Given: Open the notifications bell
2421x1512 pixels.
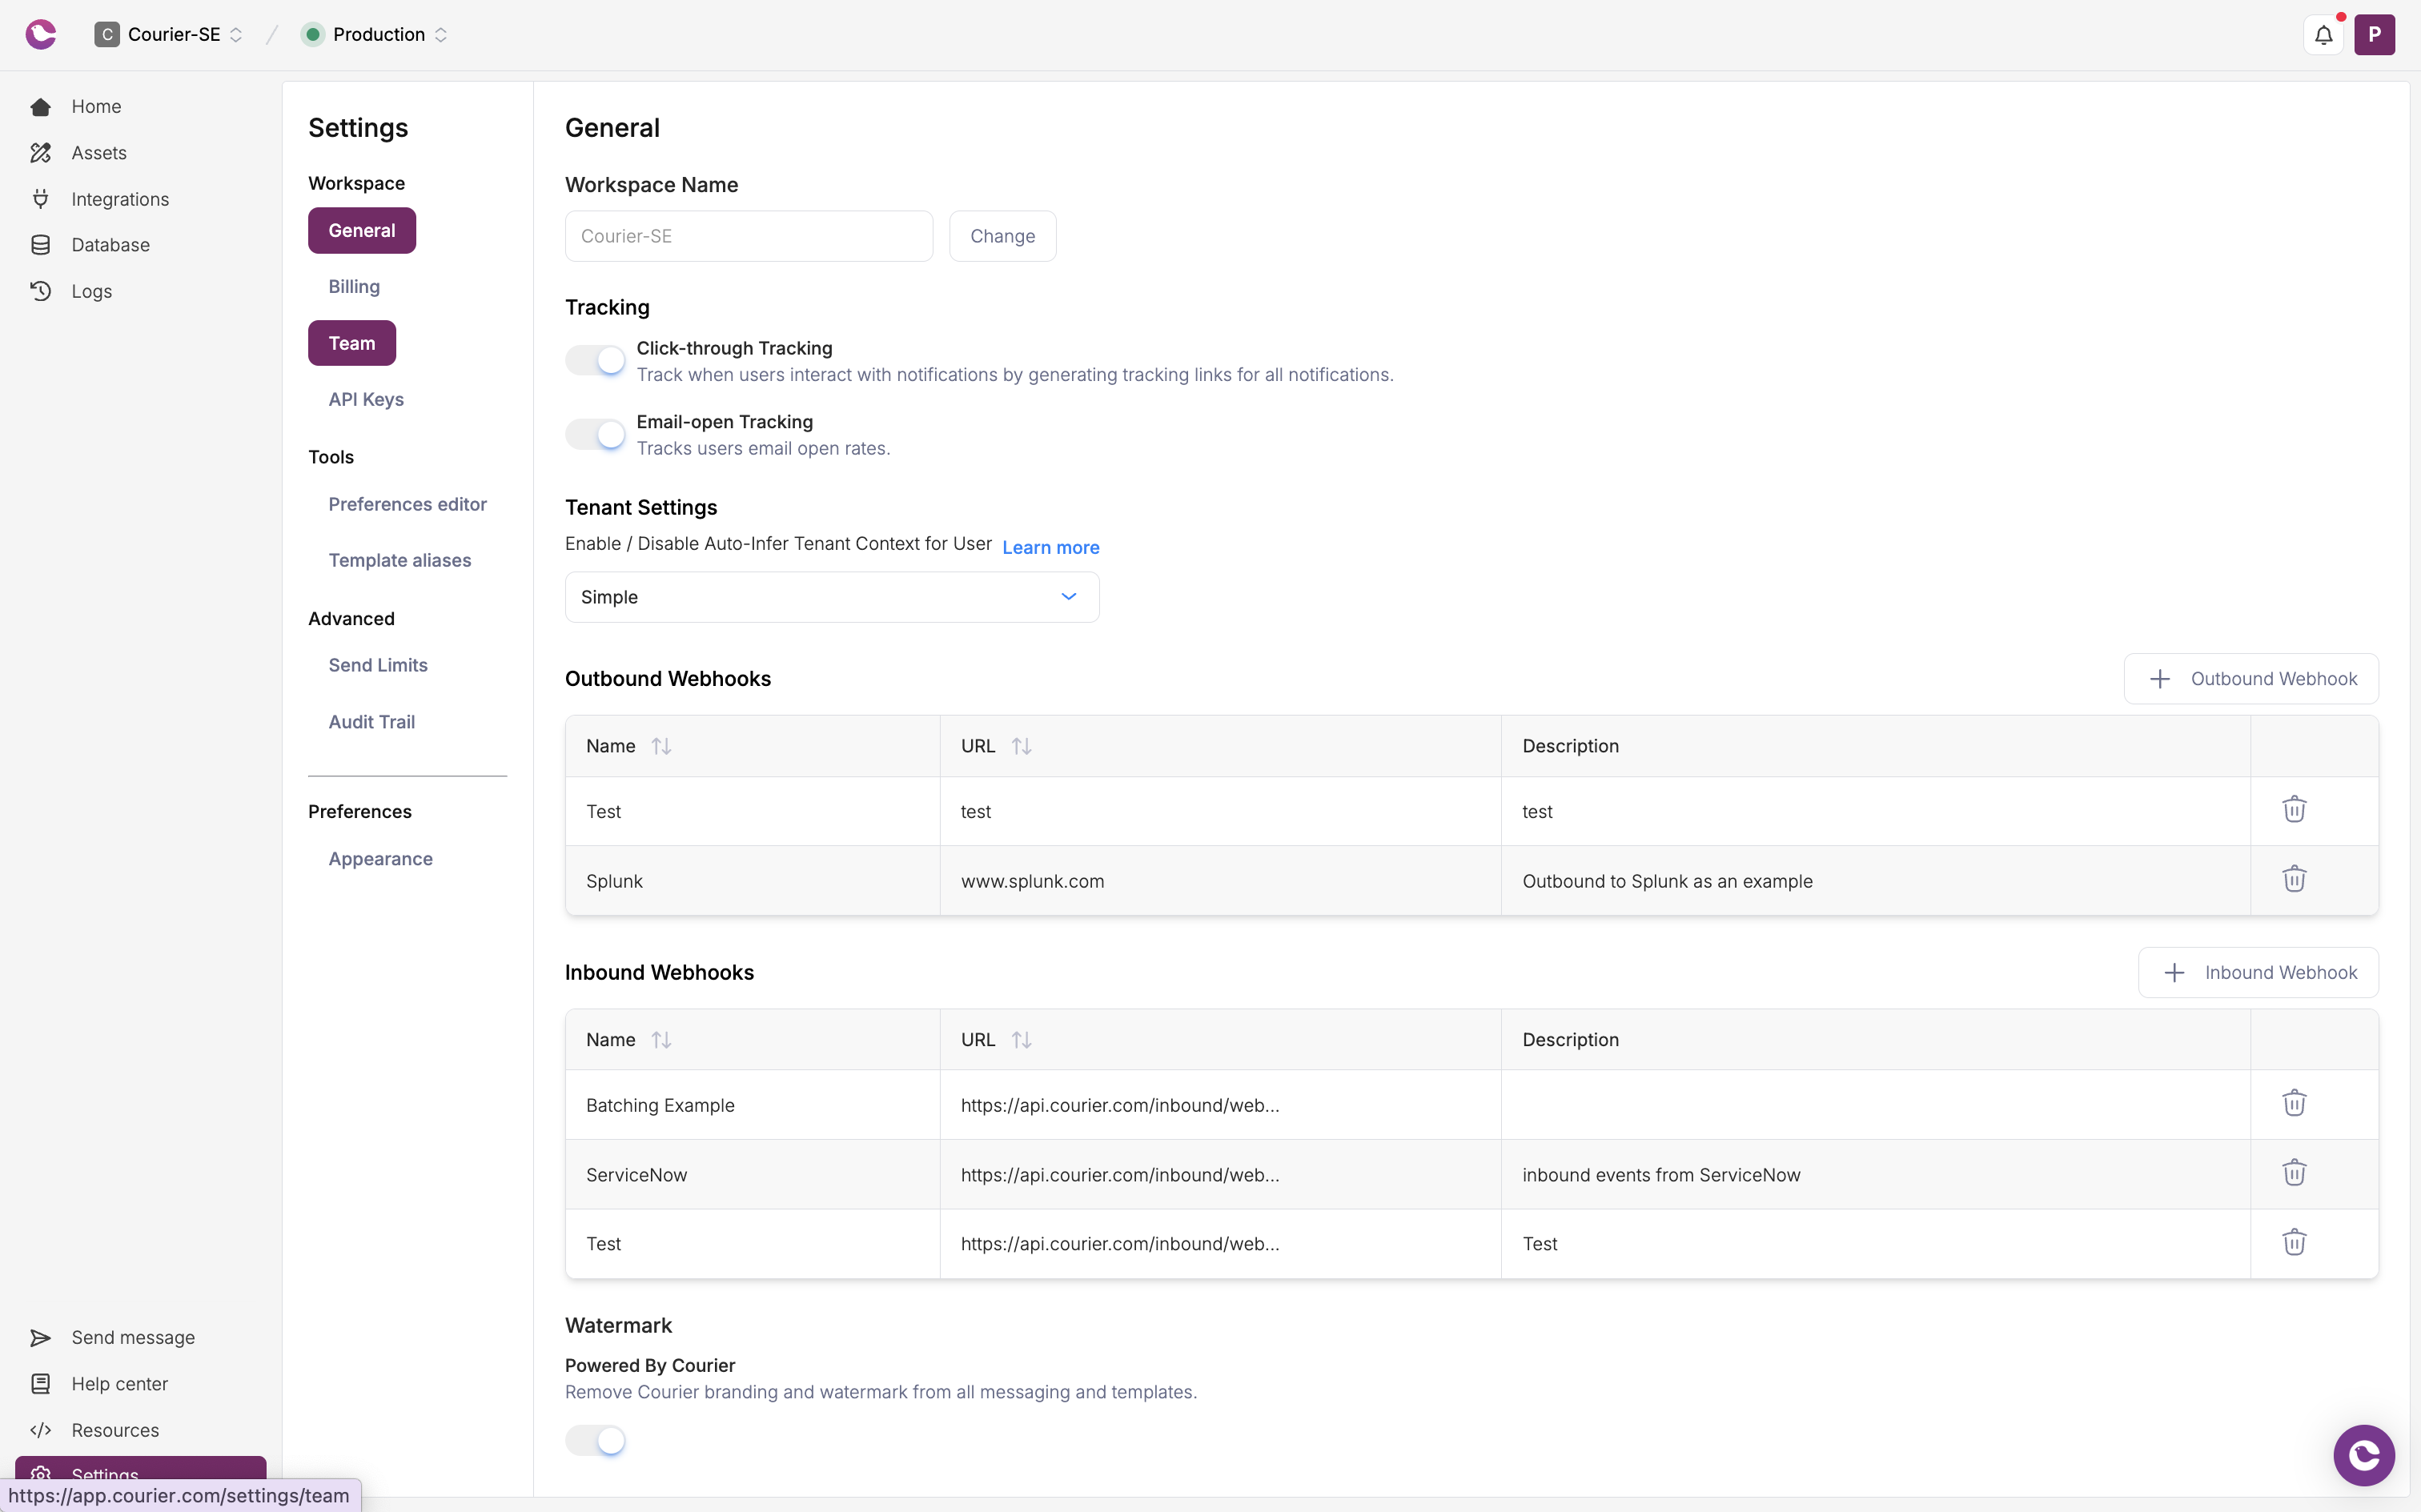Looking at the screenshot, I should [x=2323, y=34].
